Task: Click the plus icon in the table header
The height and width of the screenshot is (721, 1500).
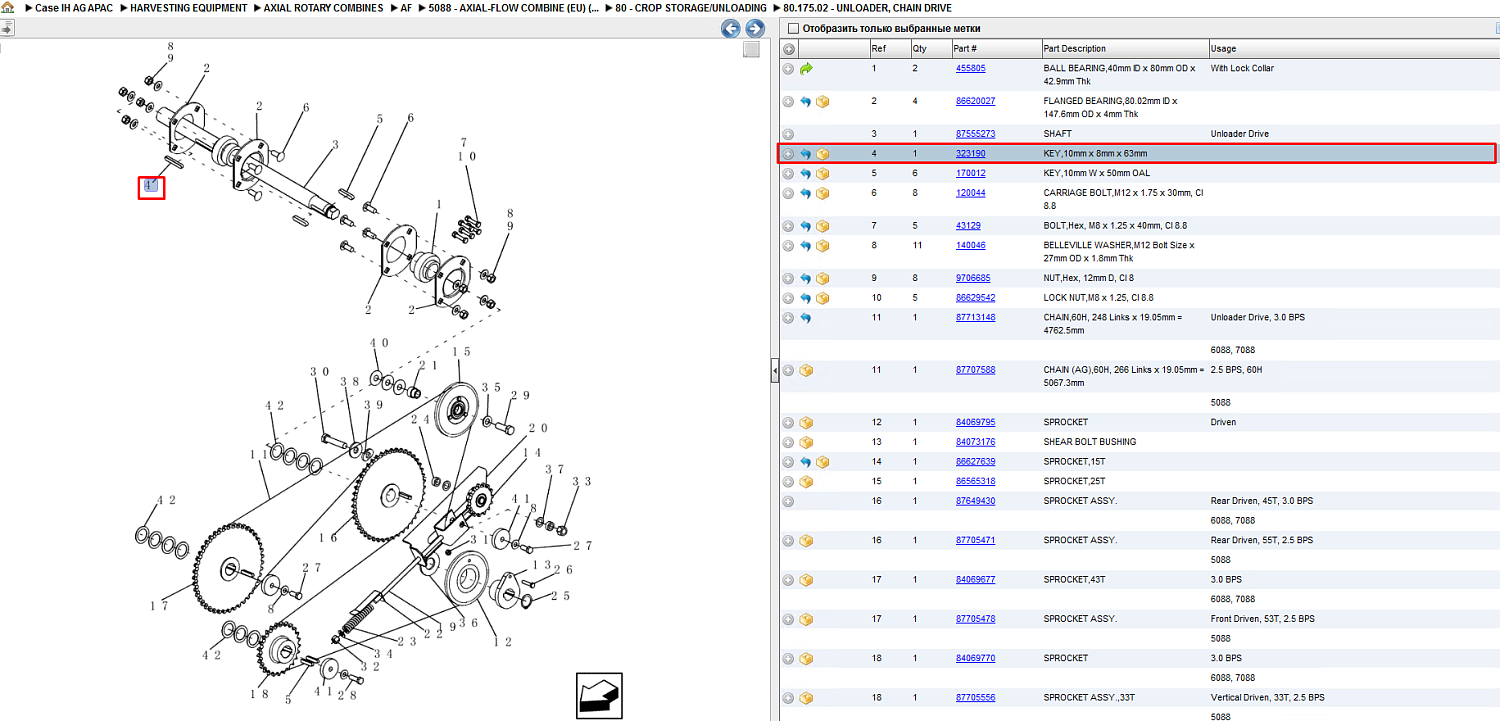Action: 789,49
